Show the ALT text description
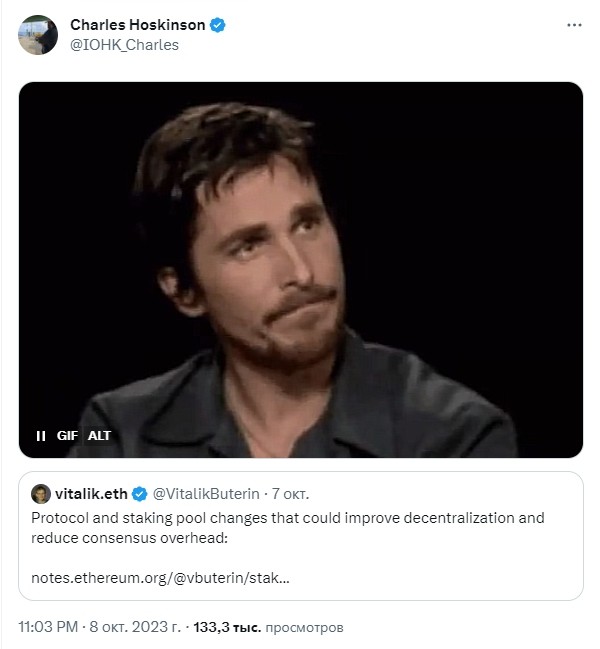This screenshot has width=600, height=649. (x=99, y=436)
